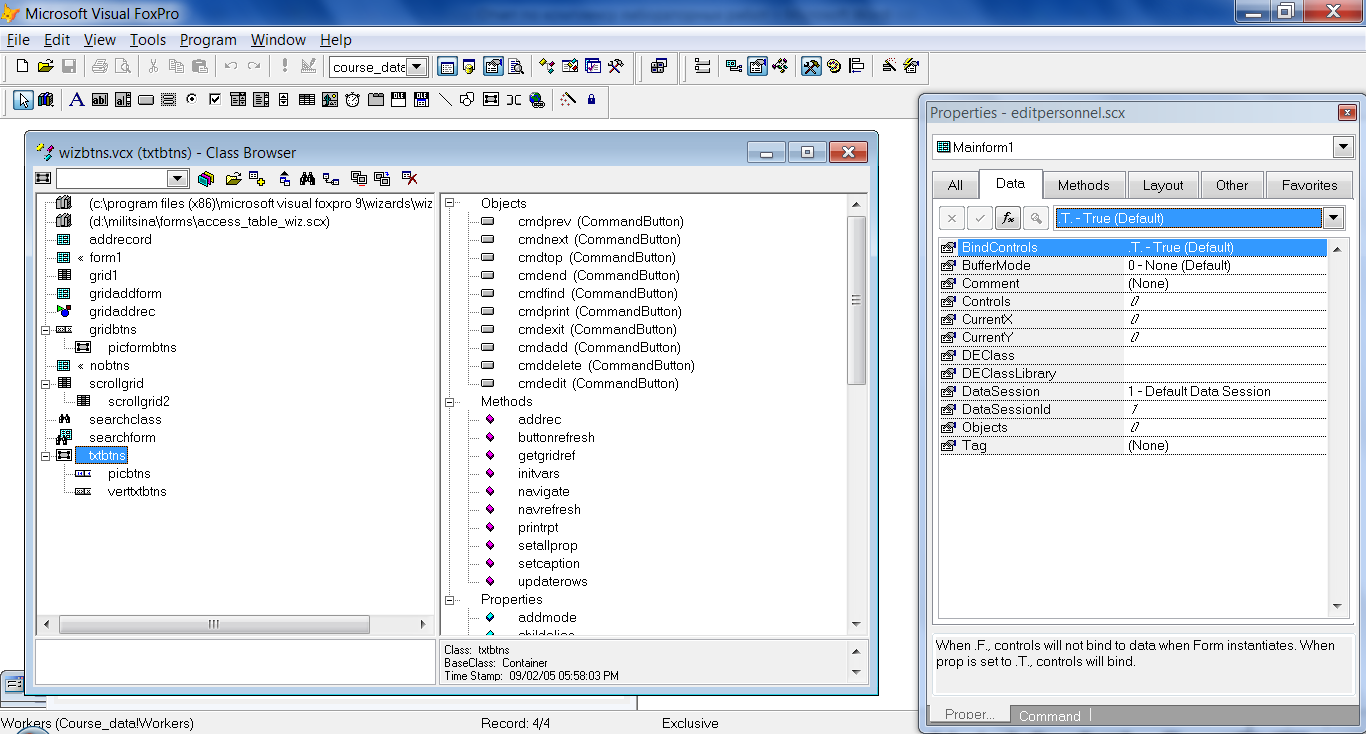Image resolution: width=1366 pixels, height=734 pixels.
Task: Select the Hyperlink control tool
Action: pos(538,100)
